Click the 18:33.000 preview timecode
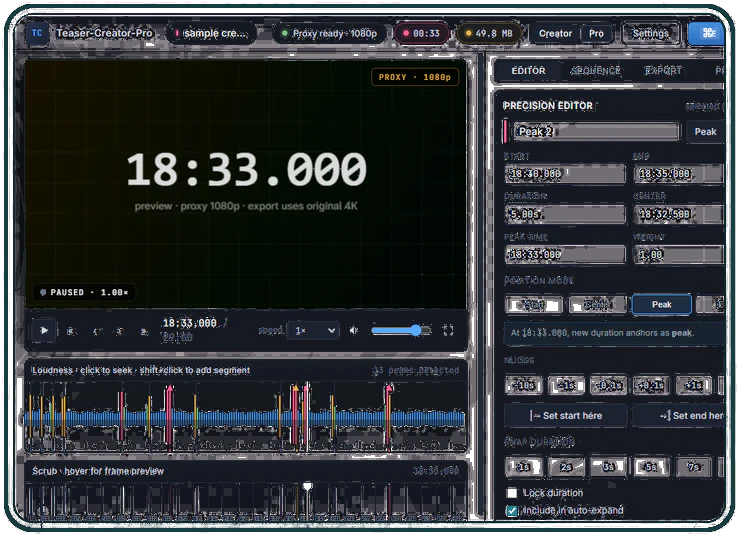 click(246, 169)
